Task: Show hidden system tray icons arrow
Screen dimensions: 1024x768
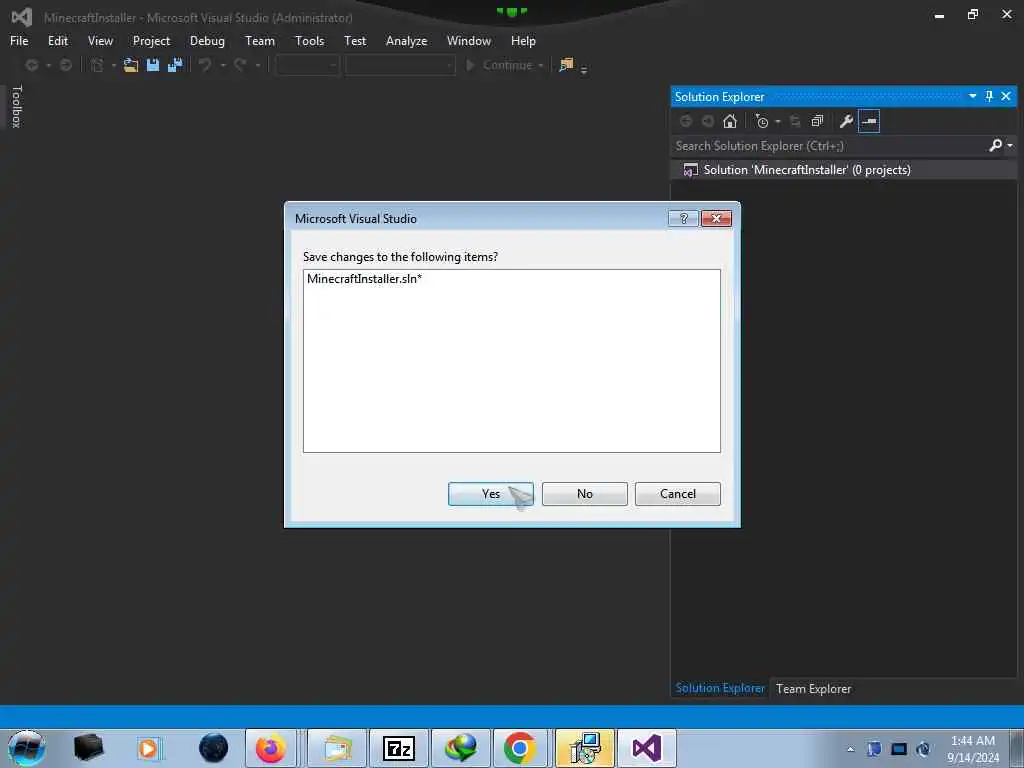Action: [x=850, y=749]
